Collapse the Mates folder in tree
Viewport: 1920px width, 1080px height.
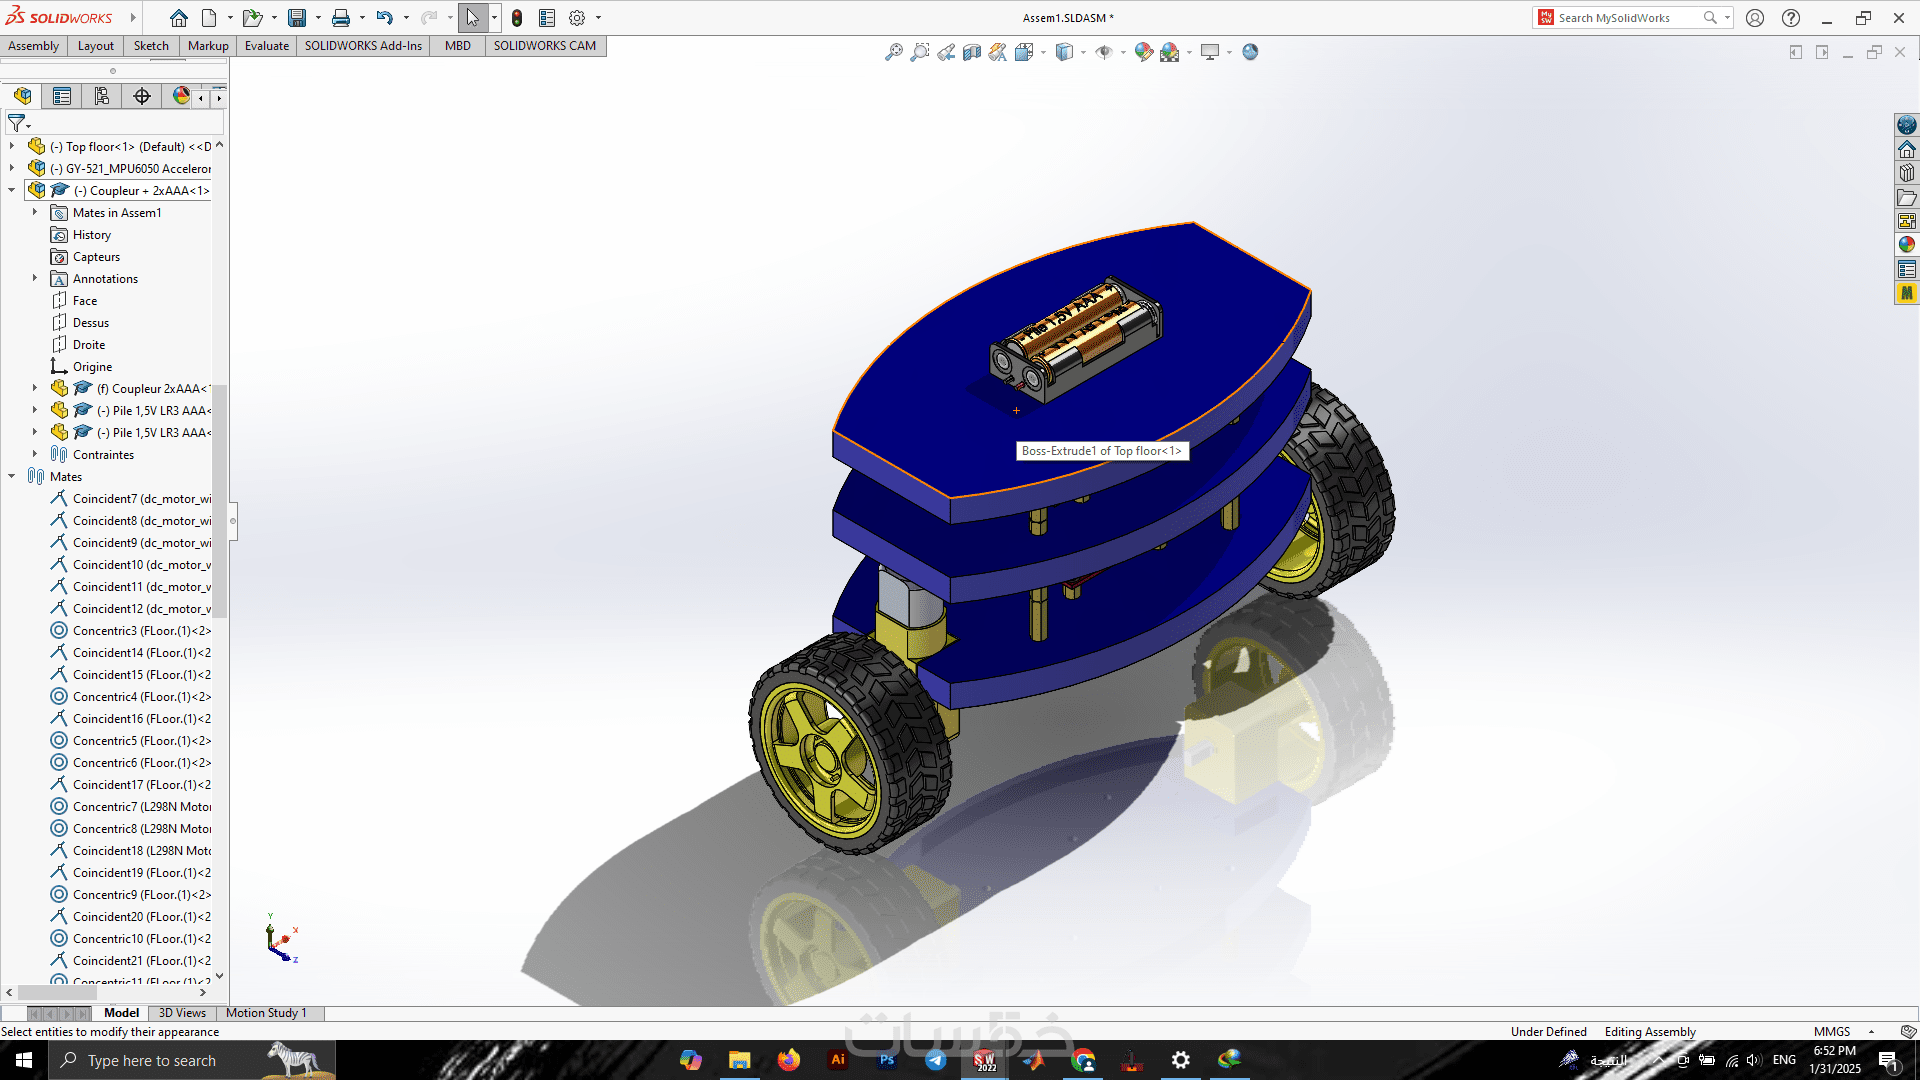[x=12, y=476]
